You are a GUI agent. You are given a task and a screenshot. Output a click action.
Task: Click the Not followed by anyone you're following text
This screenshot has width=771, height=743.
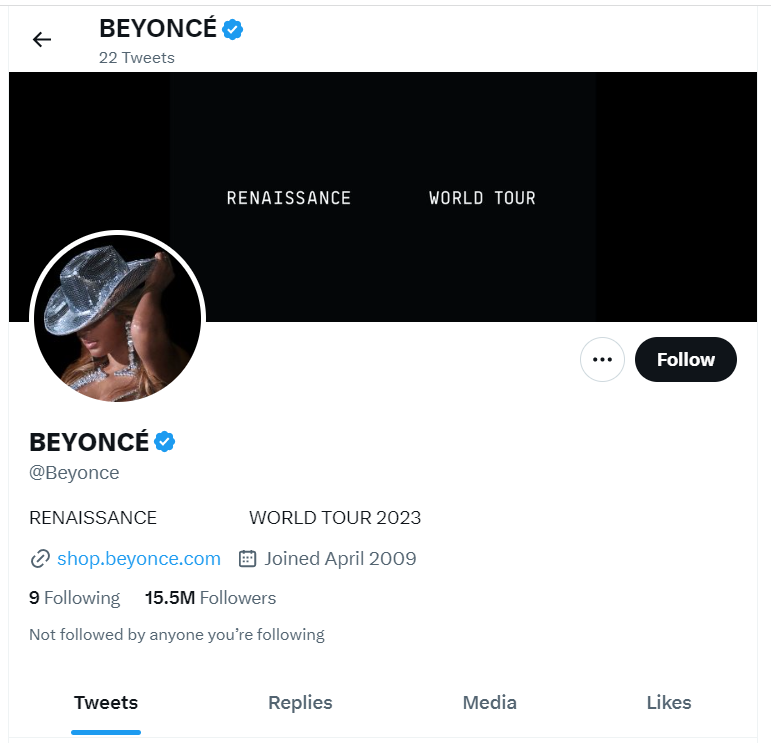(x=177, y=635)
